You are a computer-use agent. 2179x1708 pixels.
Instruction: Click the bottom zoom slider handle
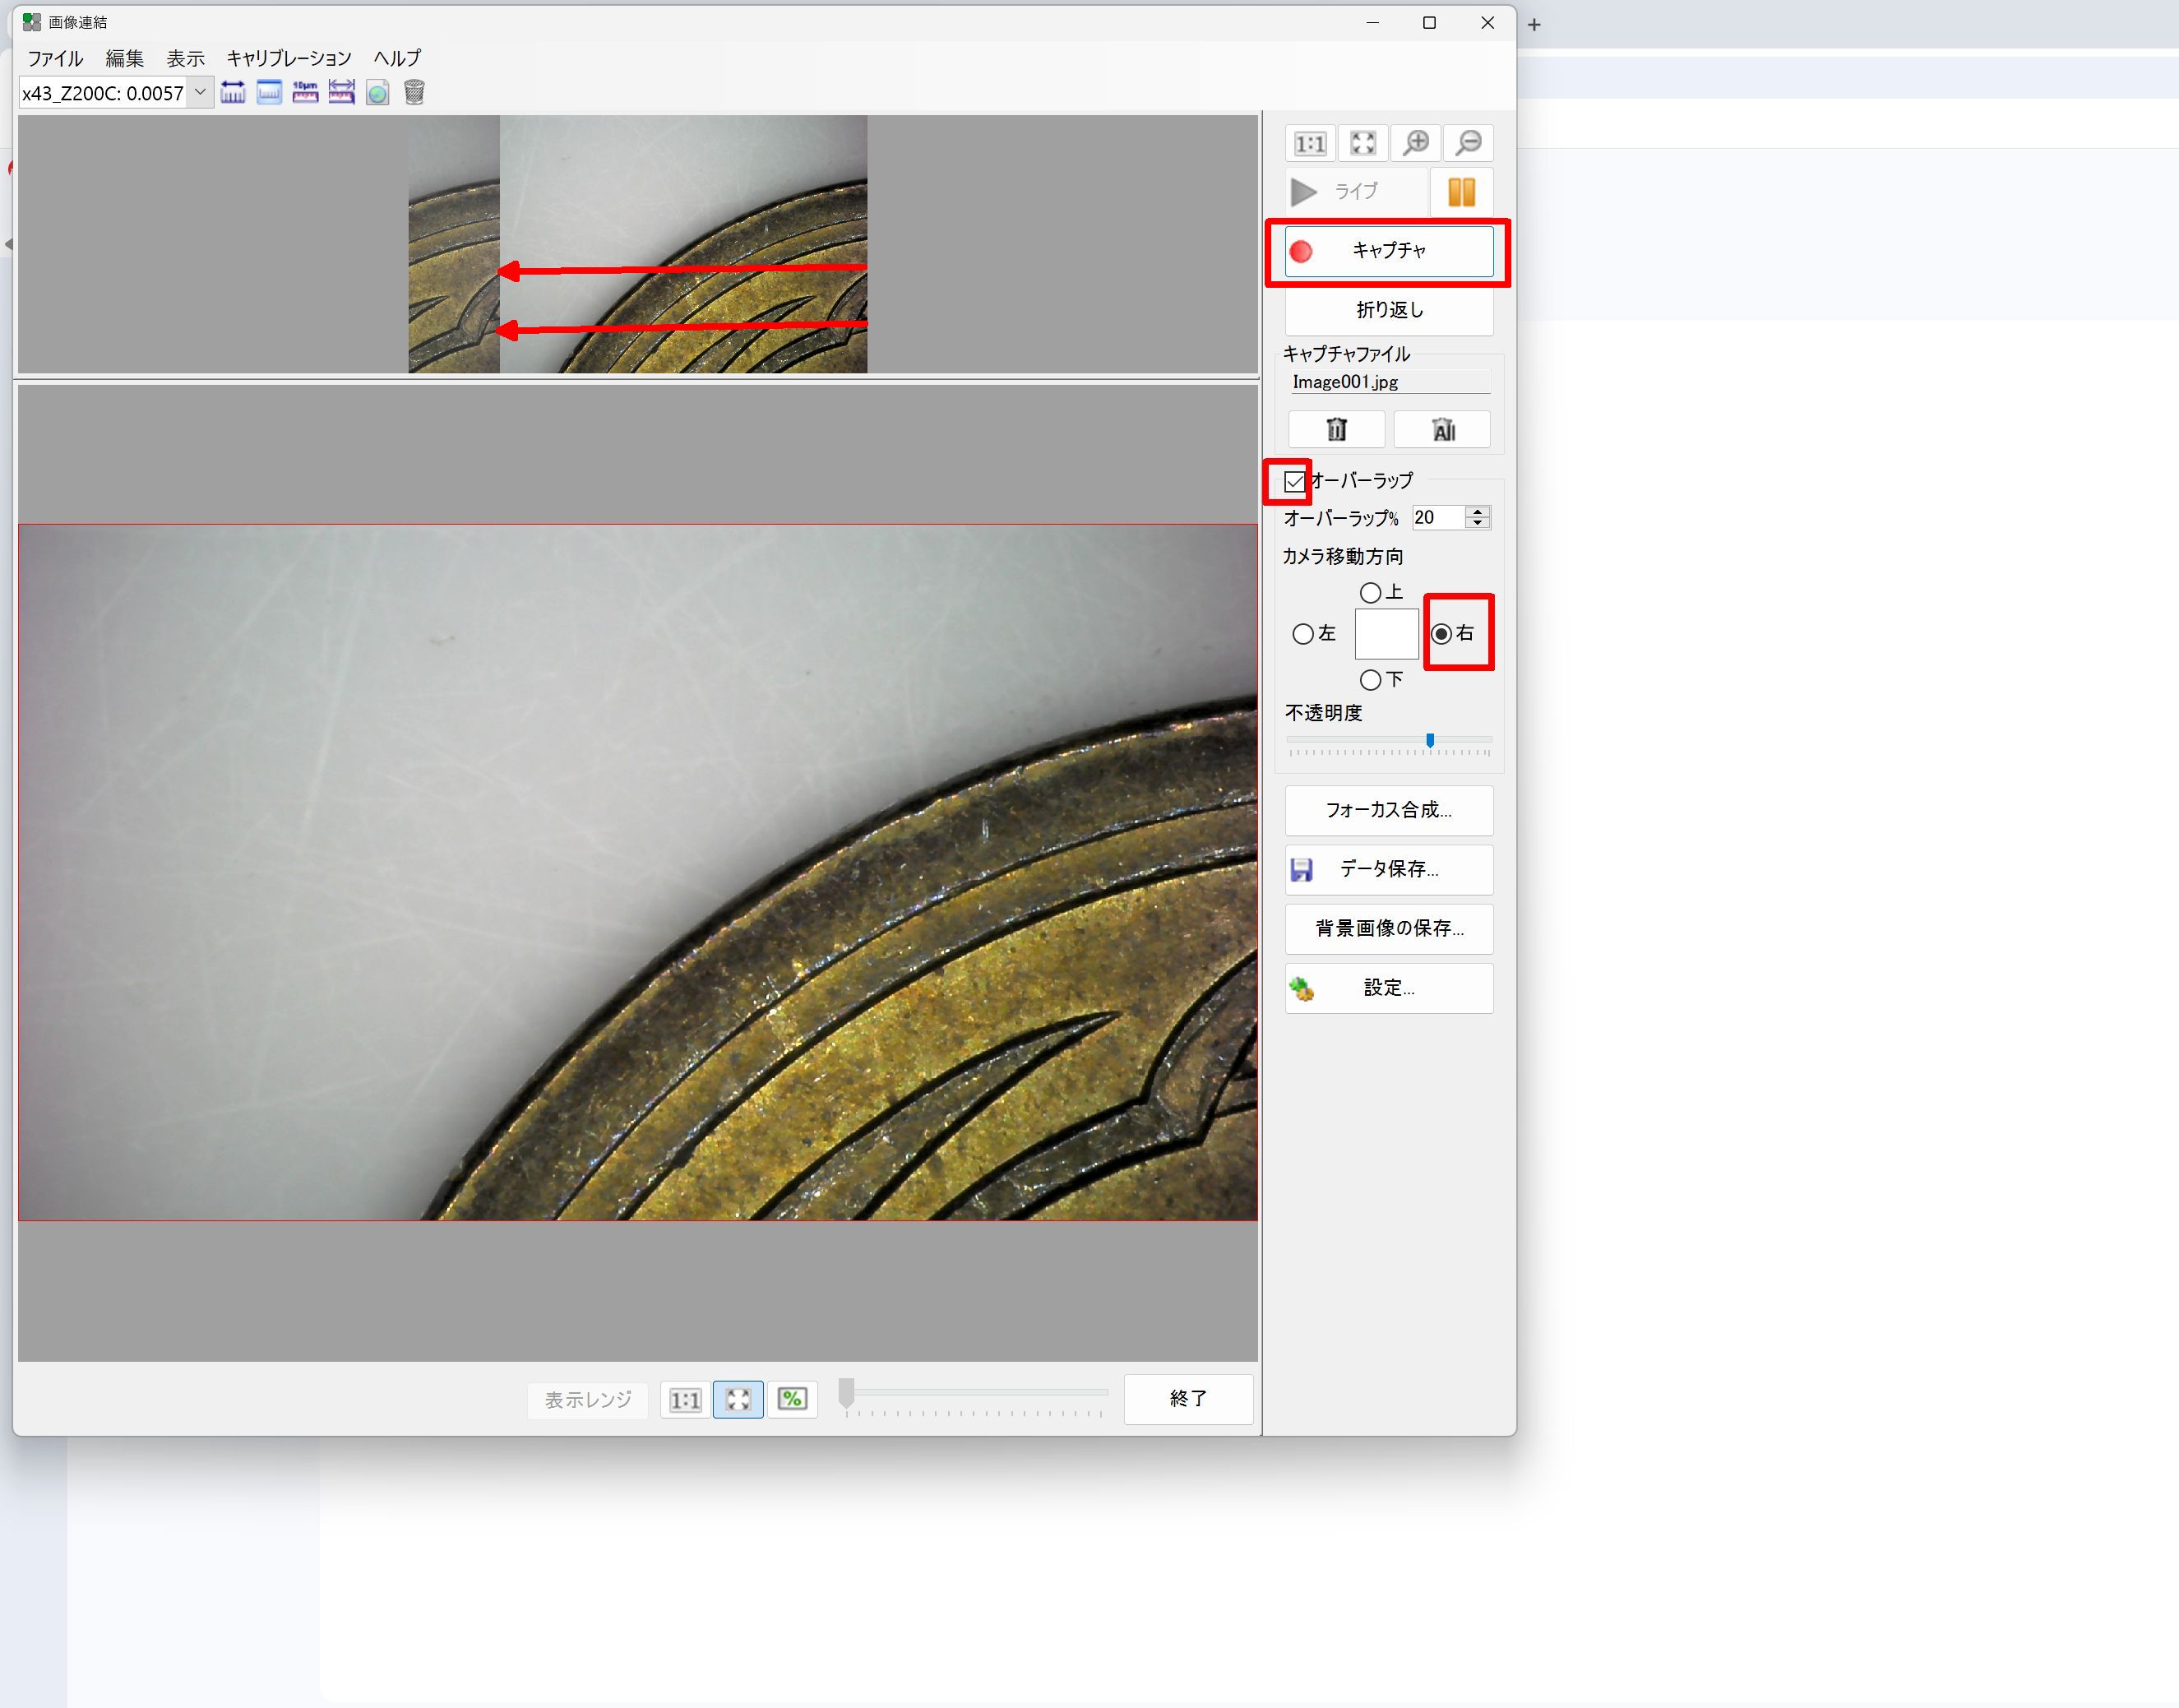click(847, 1393)
